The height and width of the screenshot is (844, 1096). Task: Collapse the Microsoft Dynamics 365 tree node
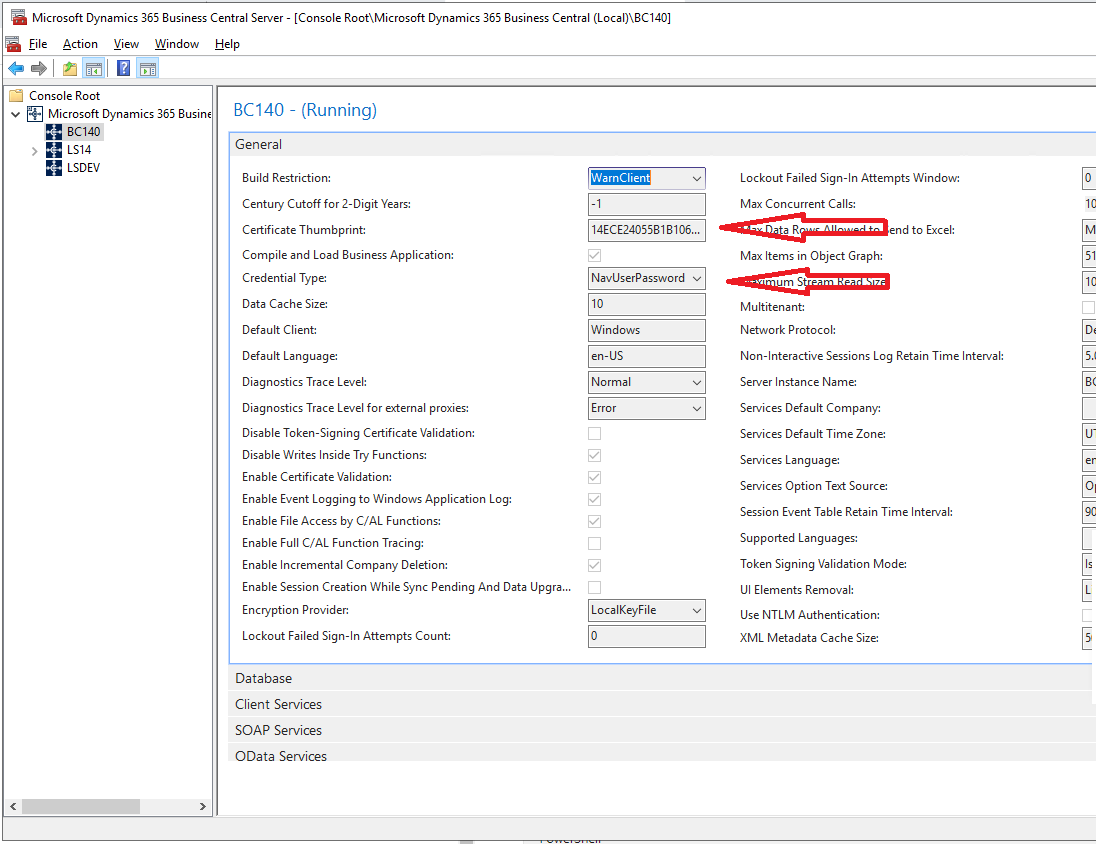tap(16, 114)
